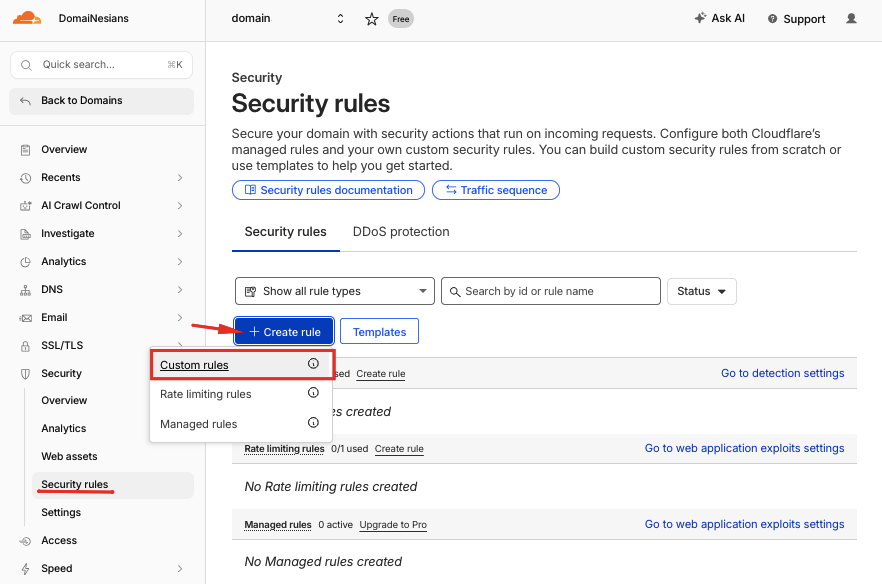The image size is (882, 584).
Task: Expand the Analytics section chevron
Action: (x=180, y=262)
